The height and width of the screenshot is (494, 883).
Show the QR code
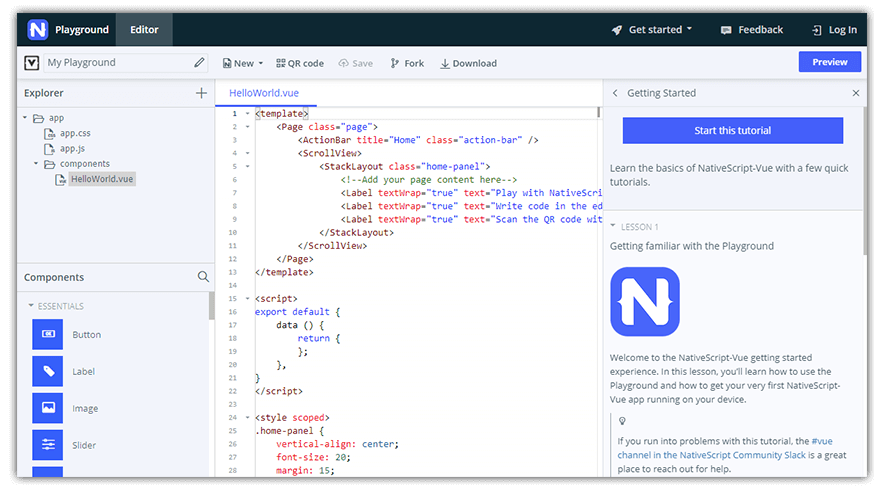click(x=300, y=63)
